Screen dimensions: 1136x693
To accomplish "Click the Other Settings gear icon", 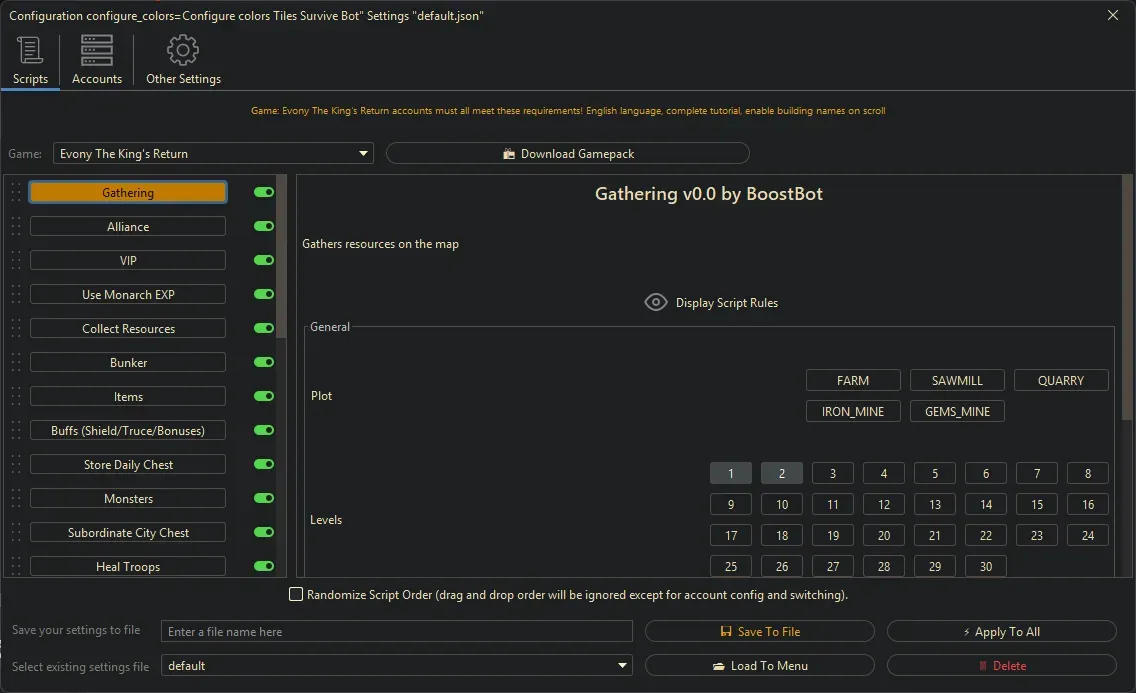I will 183,49.
